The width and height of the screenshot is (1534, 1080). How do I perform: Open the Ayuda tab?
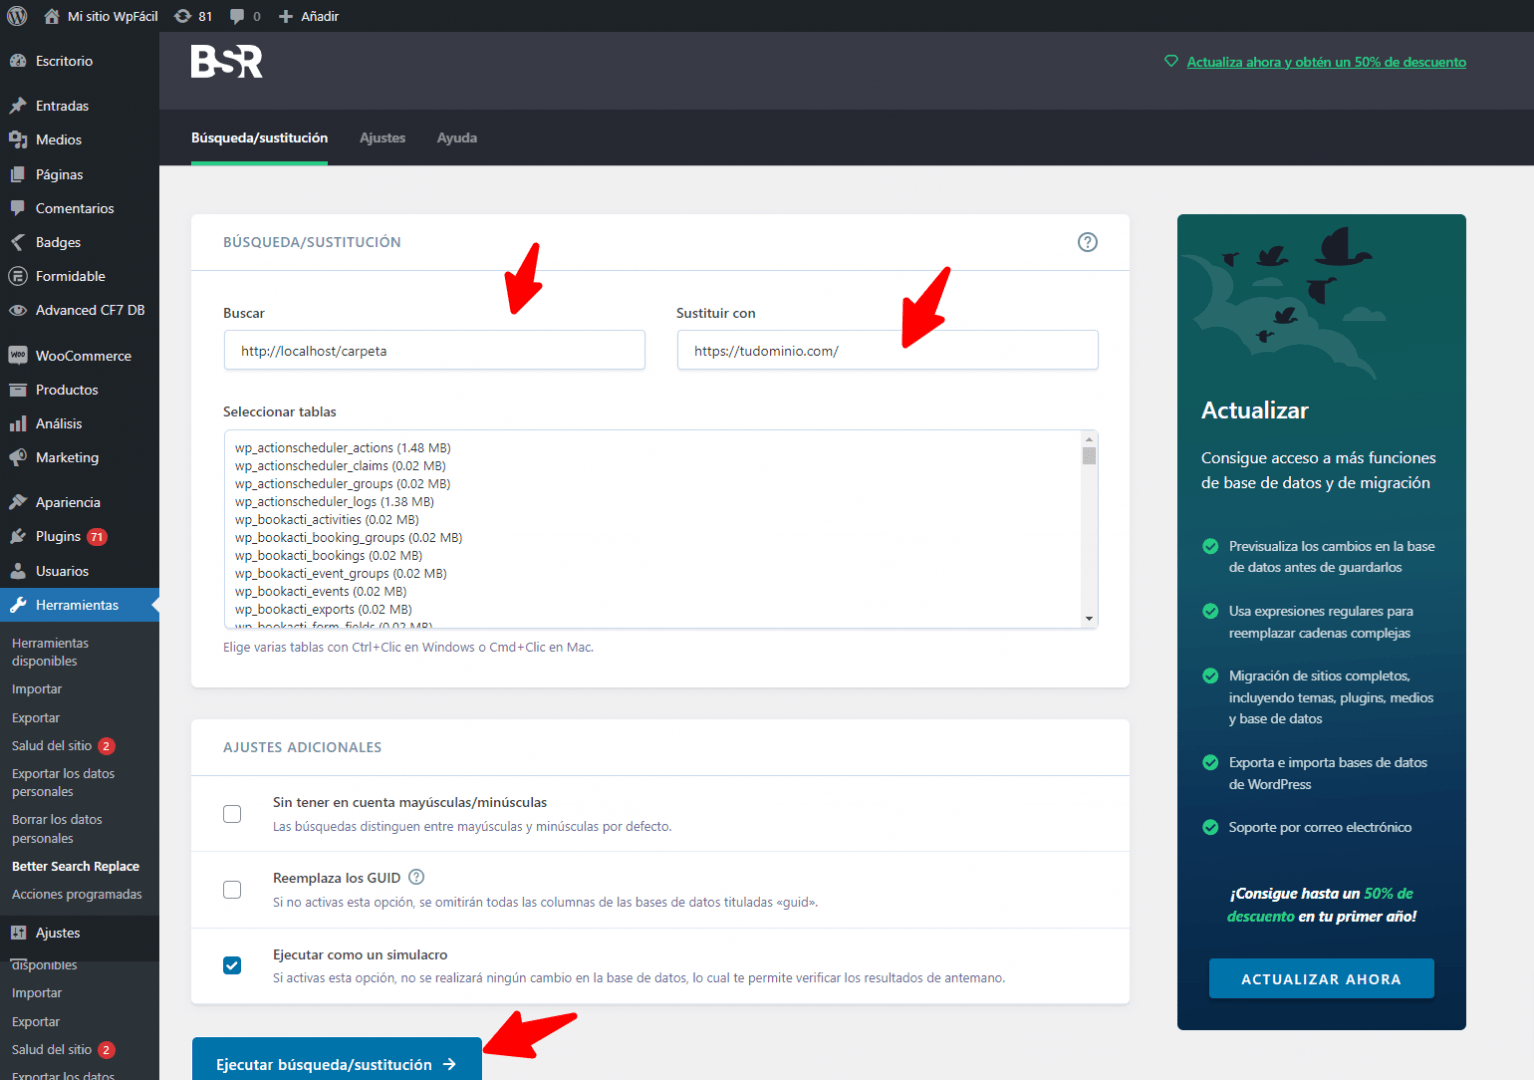pyautogui.click(x=457, y=138)
